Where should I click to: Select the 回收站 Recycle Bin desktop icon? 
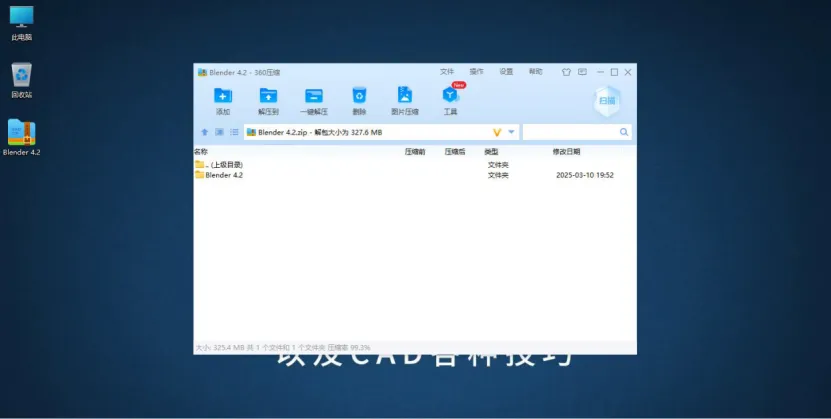22,81
